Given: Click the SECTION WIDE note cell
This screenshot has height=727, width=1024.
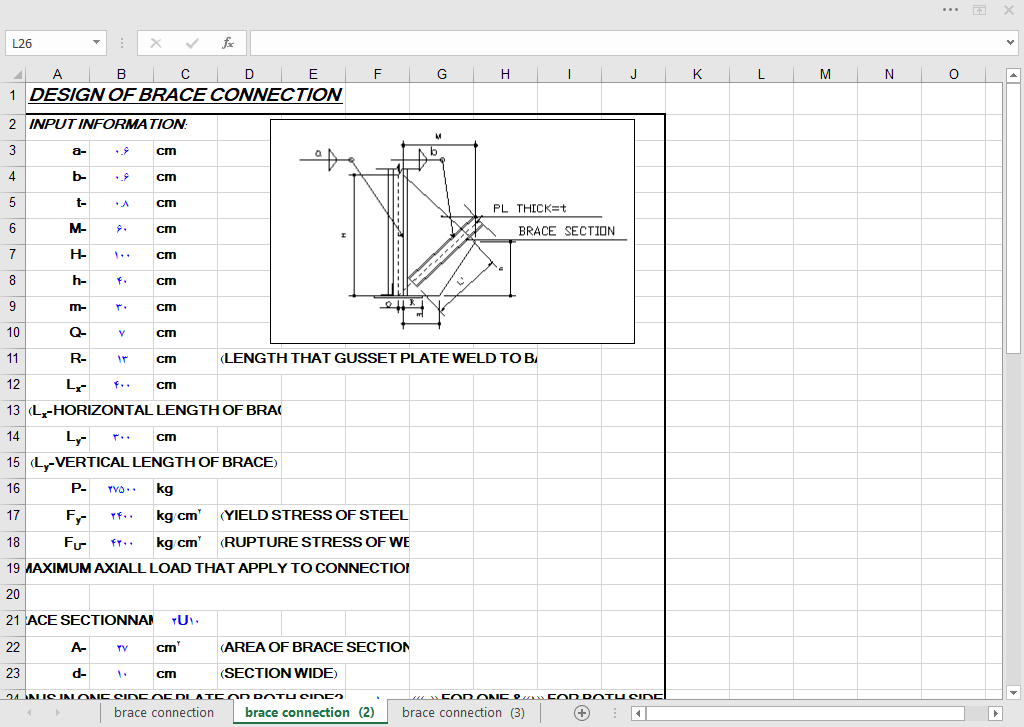Looking at the screenshot, I should 279,673.
